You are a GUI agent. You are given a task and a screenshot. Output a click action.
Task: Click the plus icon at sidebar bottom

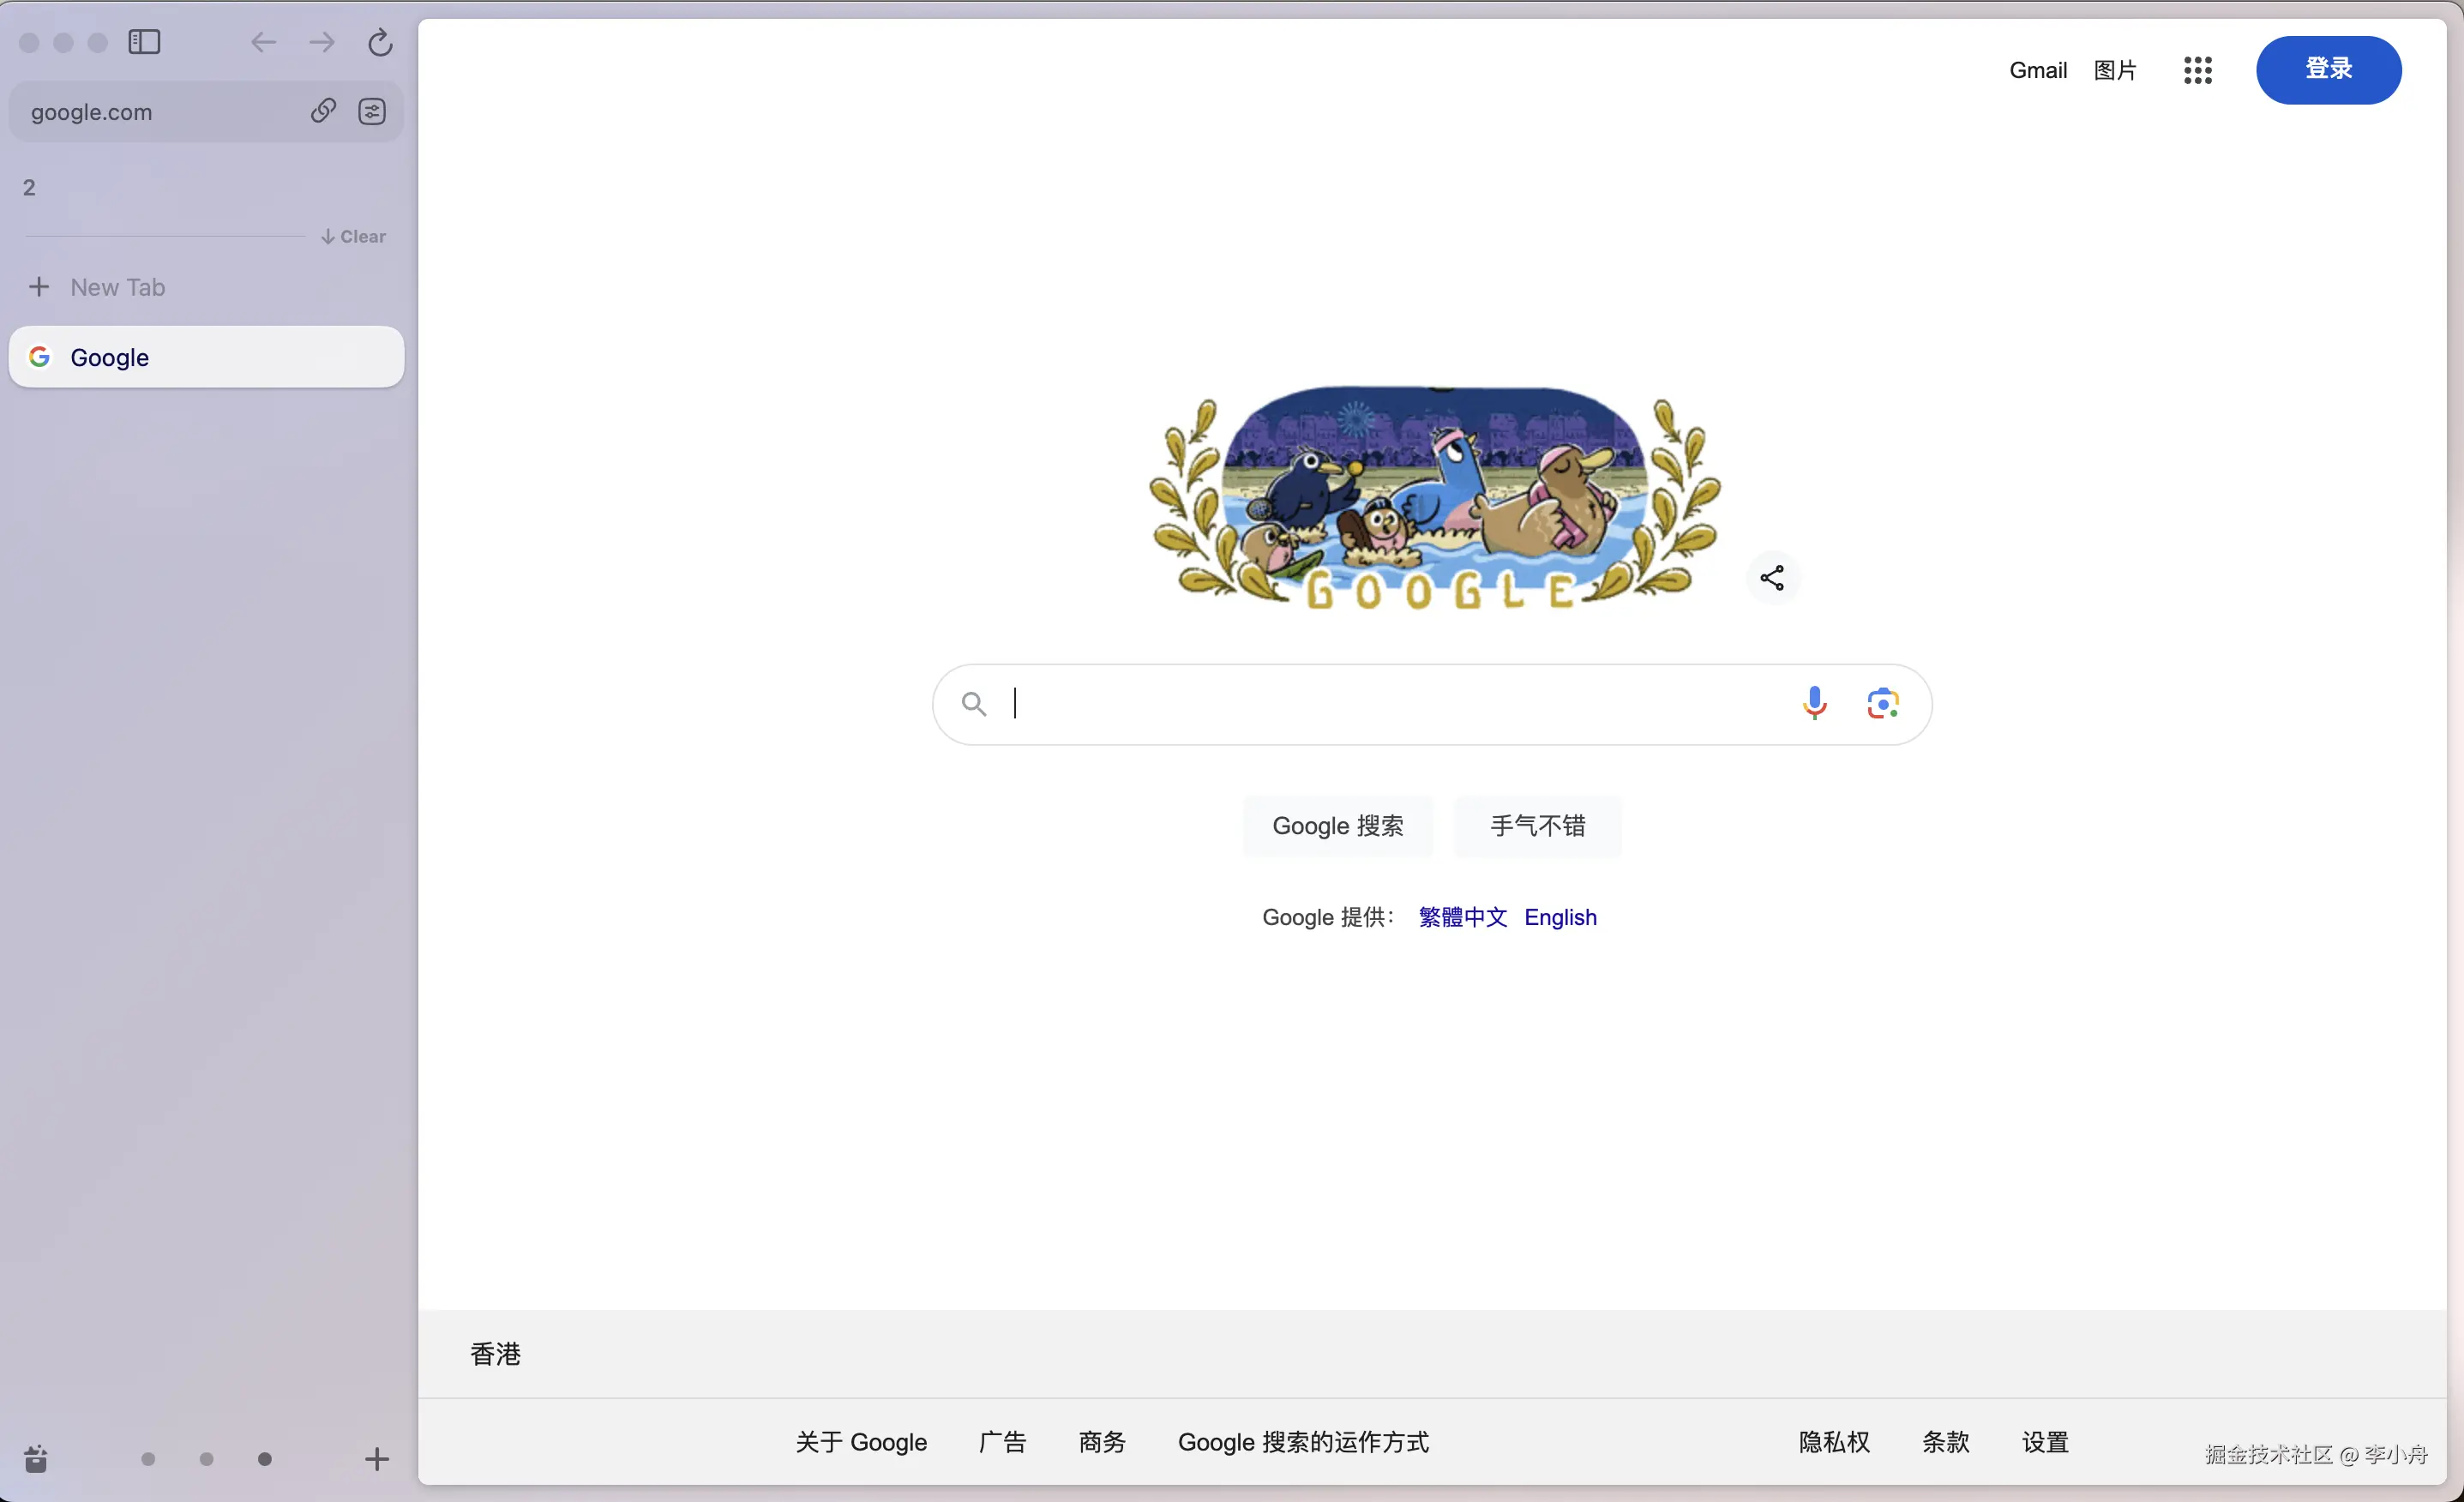coord(376,1460)
